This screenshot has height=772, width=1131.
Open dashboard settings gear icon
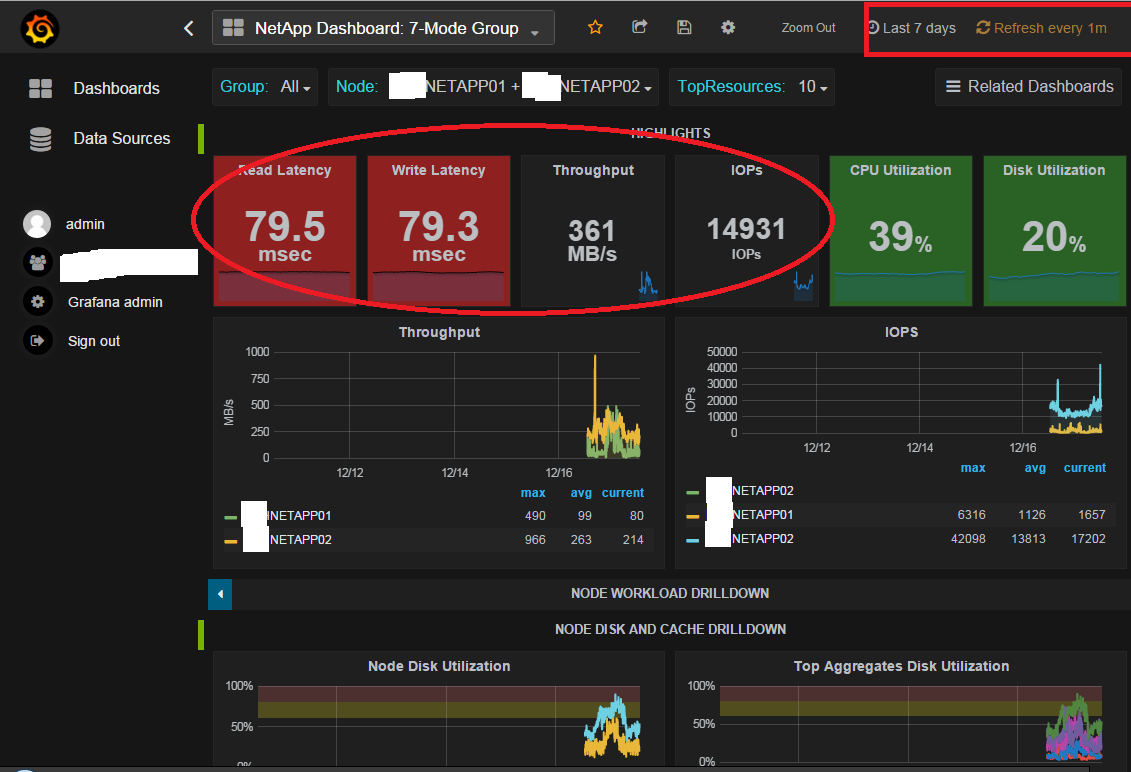click(728, 28)
